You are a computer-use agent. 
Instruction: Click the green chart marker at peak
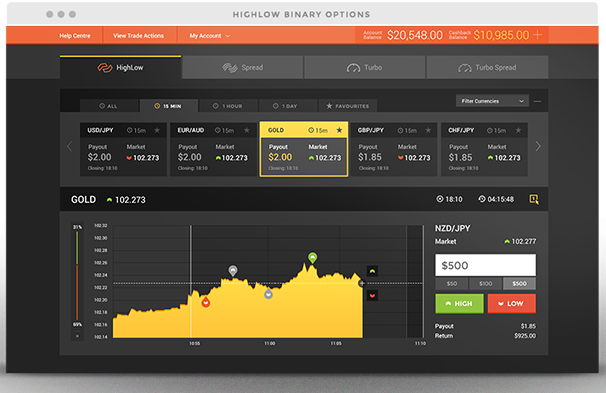click(x=312, y=258)
